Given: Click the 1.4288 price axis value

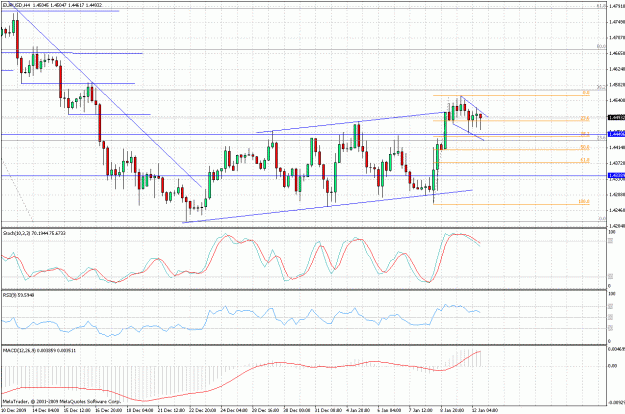Looking at the screenshot, I should [617, 194].
